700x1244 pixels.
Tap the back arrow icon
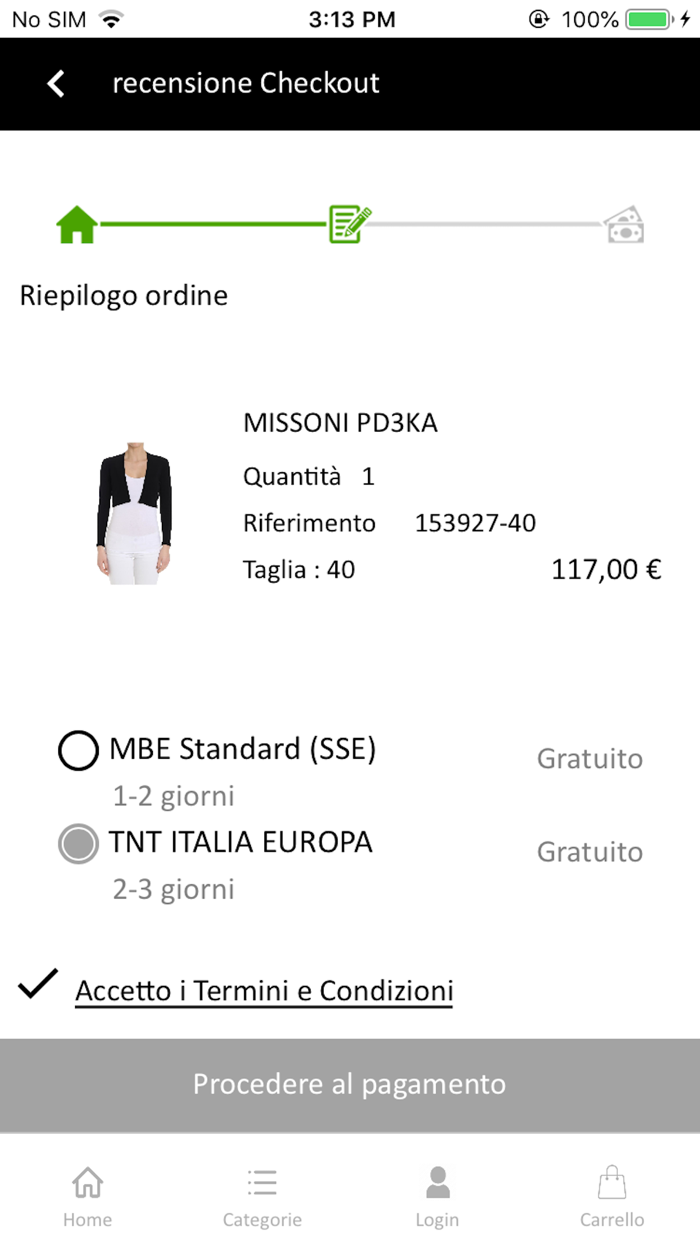coord(55,84)
